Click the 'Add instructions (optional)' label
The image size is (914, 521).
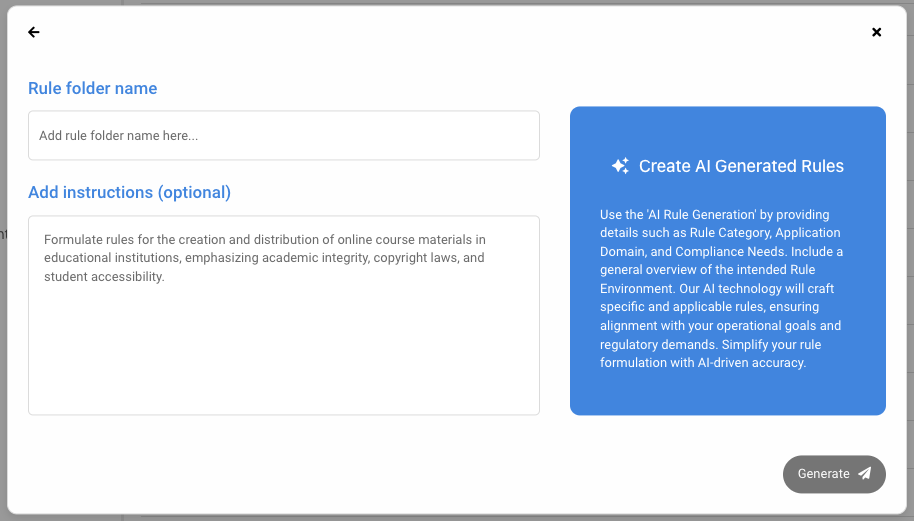130,192
